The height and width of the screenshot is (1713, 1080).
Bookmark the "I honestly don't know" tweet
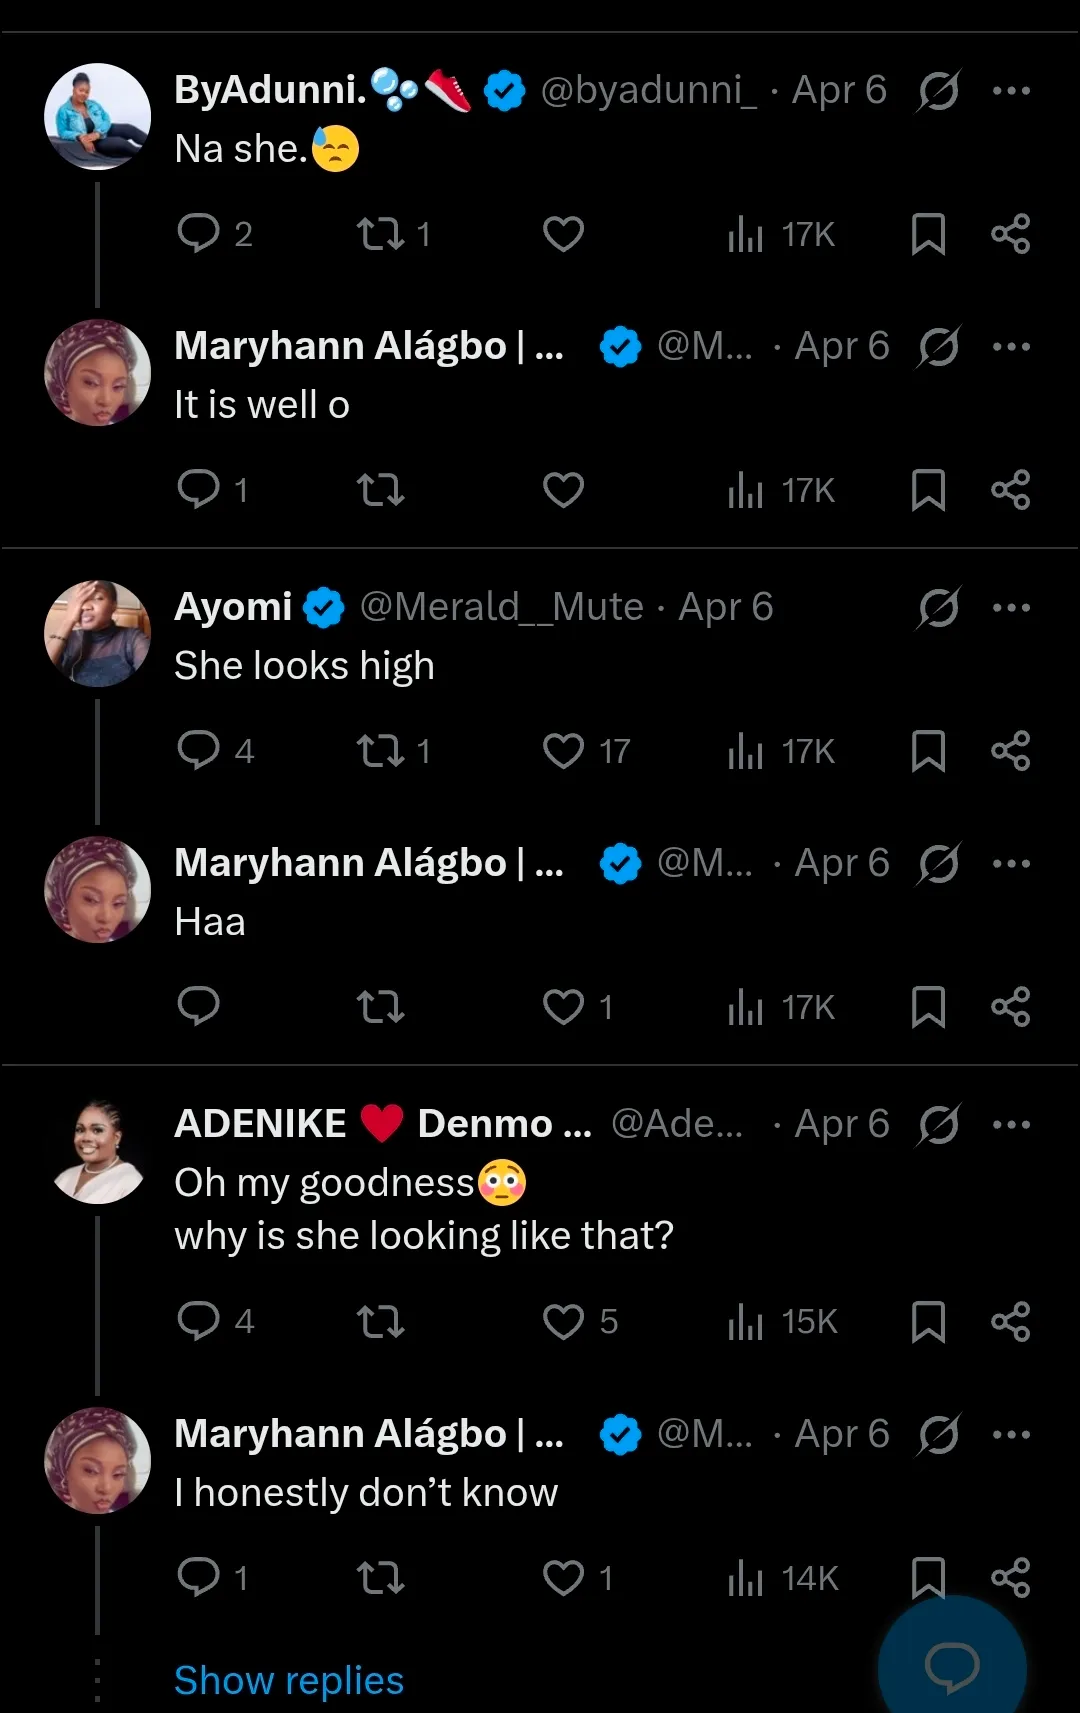pyautogui.click(x=926, y=1575)
